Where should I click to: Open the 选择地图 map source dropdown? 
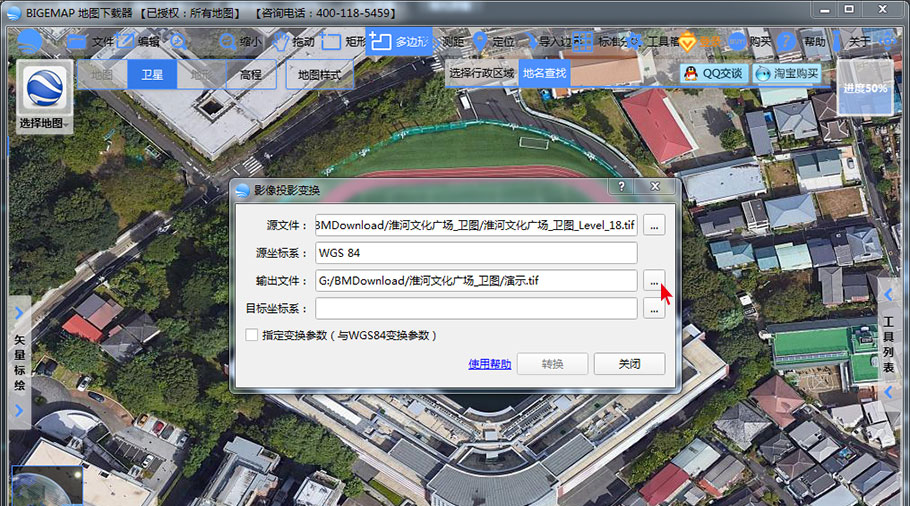pos(45,96)
